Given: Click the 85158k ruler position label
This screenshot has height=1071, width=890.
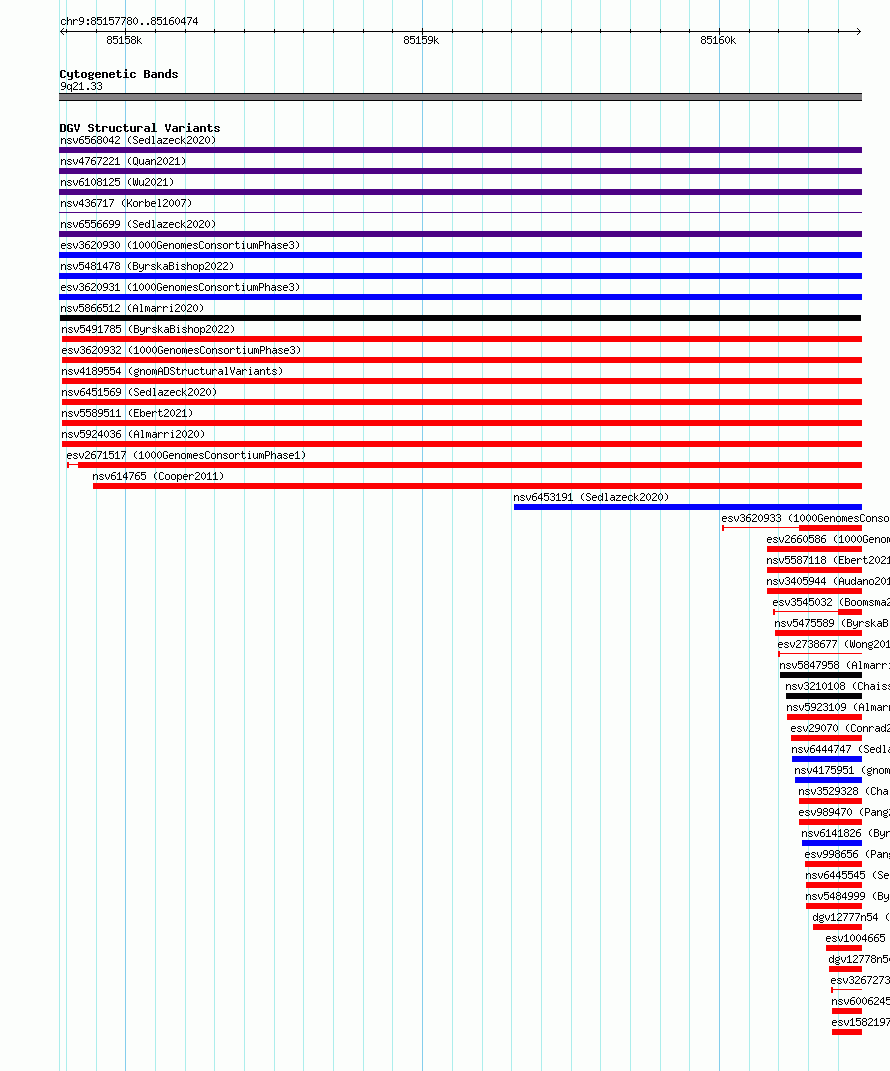Looking at the screenshot, I should pyautogui.click(x=124, y=40).
